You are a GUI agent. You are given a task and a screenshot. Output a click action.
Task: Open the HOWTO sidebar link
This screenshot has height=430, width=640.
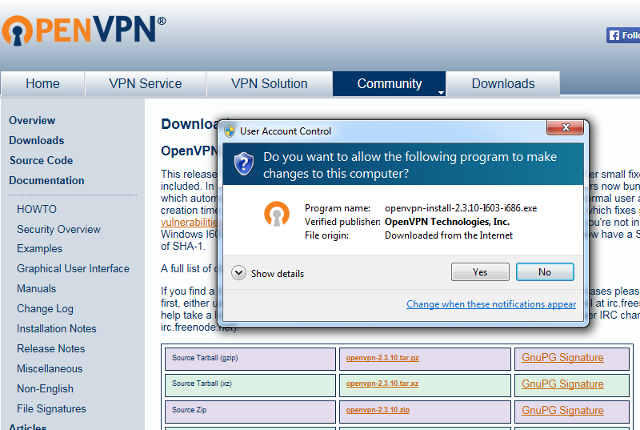tap(37, 209)
